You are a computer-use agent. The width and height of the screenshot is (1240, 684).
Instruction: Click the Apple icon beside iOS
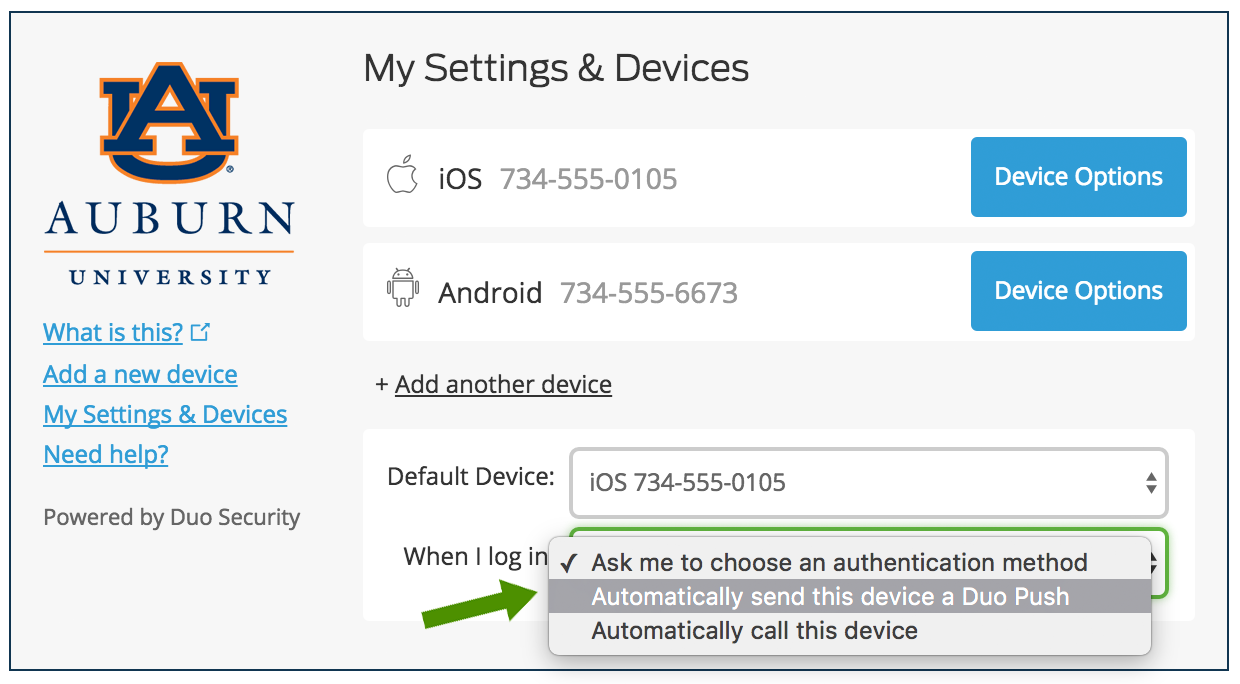[401, 178]
